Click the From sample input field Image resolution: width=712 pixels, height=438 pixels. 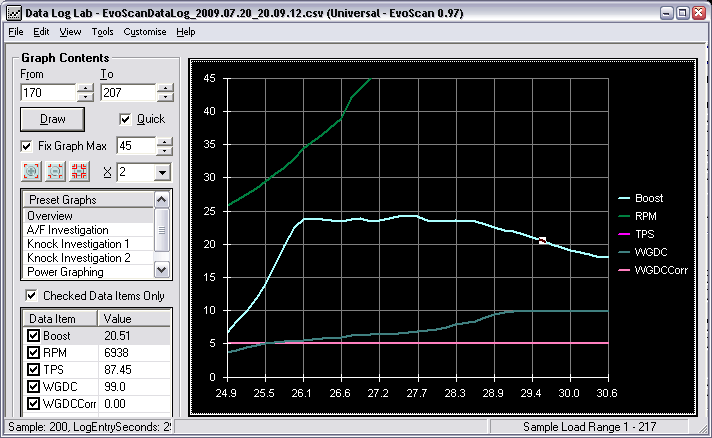(x=48, y=93)
